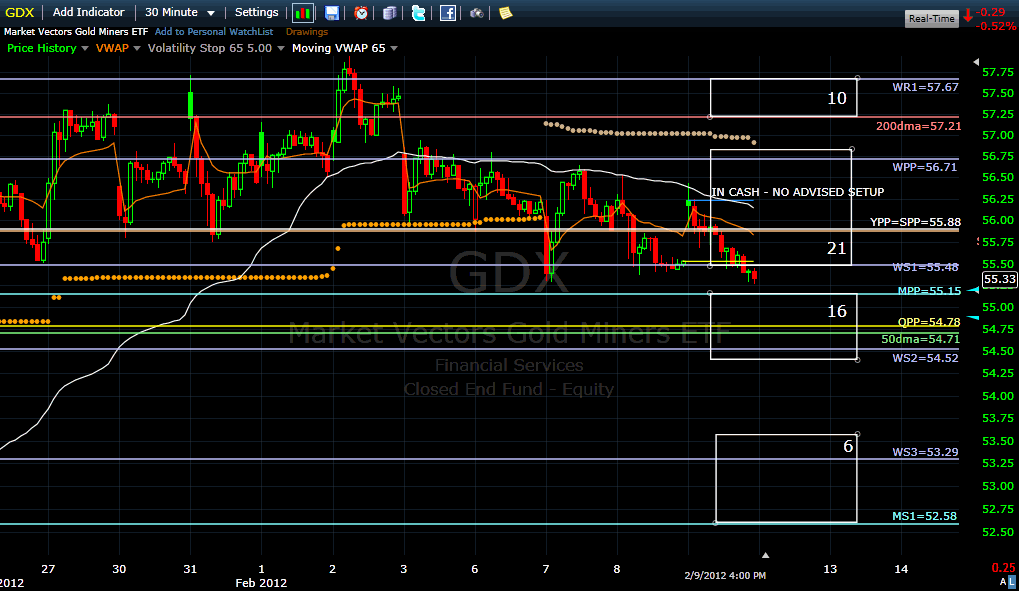Click the cyan arrow marker near MPP level
Viewport: 1019px width, 591px height.
click(974, 290)
